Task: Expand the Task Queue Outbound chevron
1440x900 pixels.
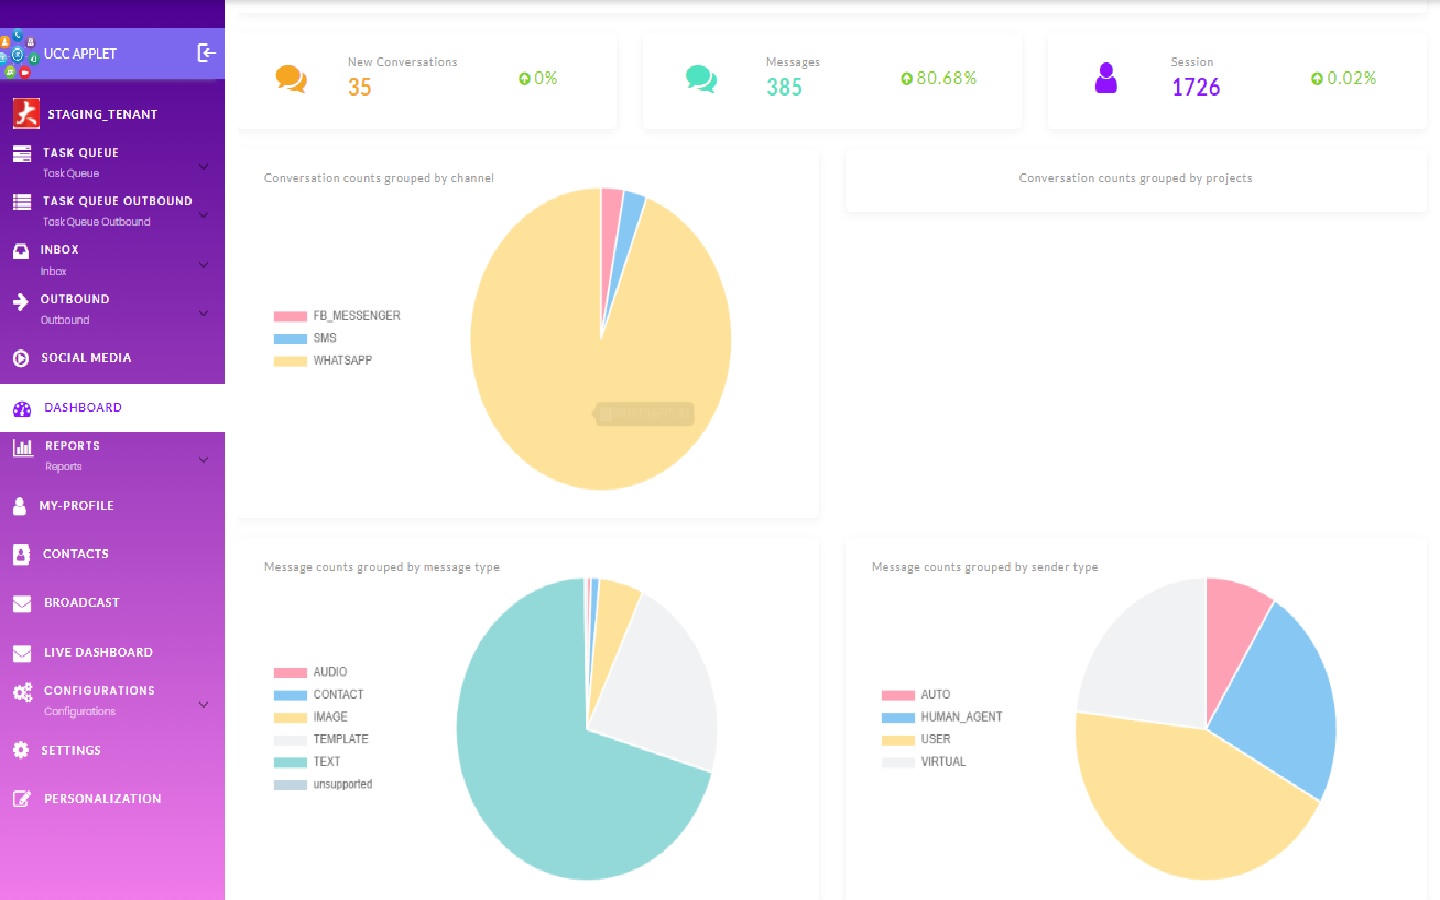Action: pyautogui.click(x=203, y=214)
